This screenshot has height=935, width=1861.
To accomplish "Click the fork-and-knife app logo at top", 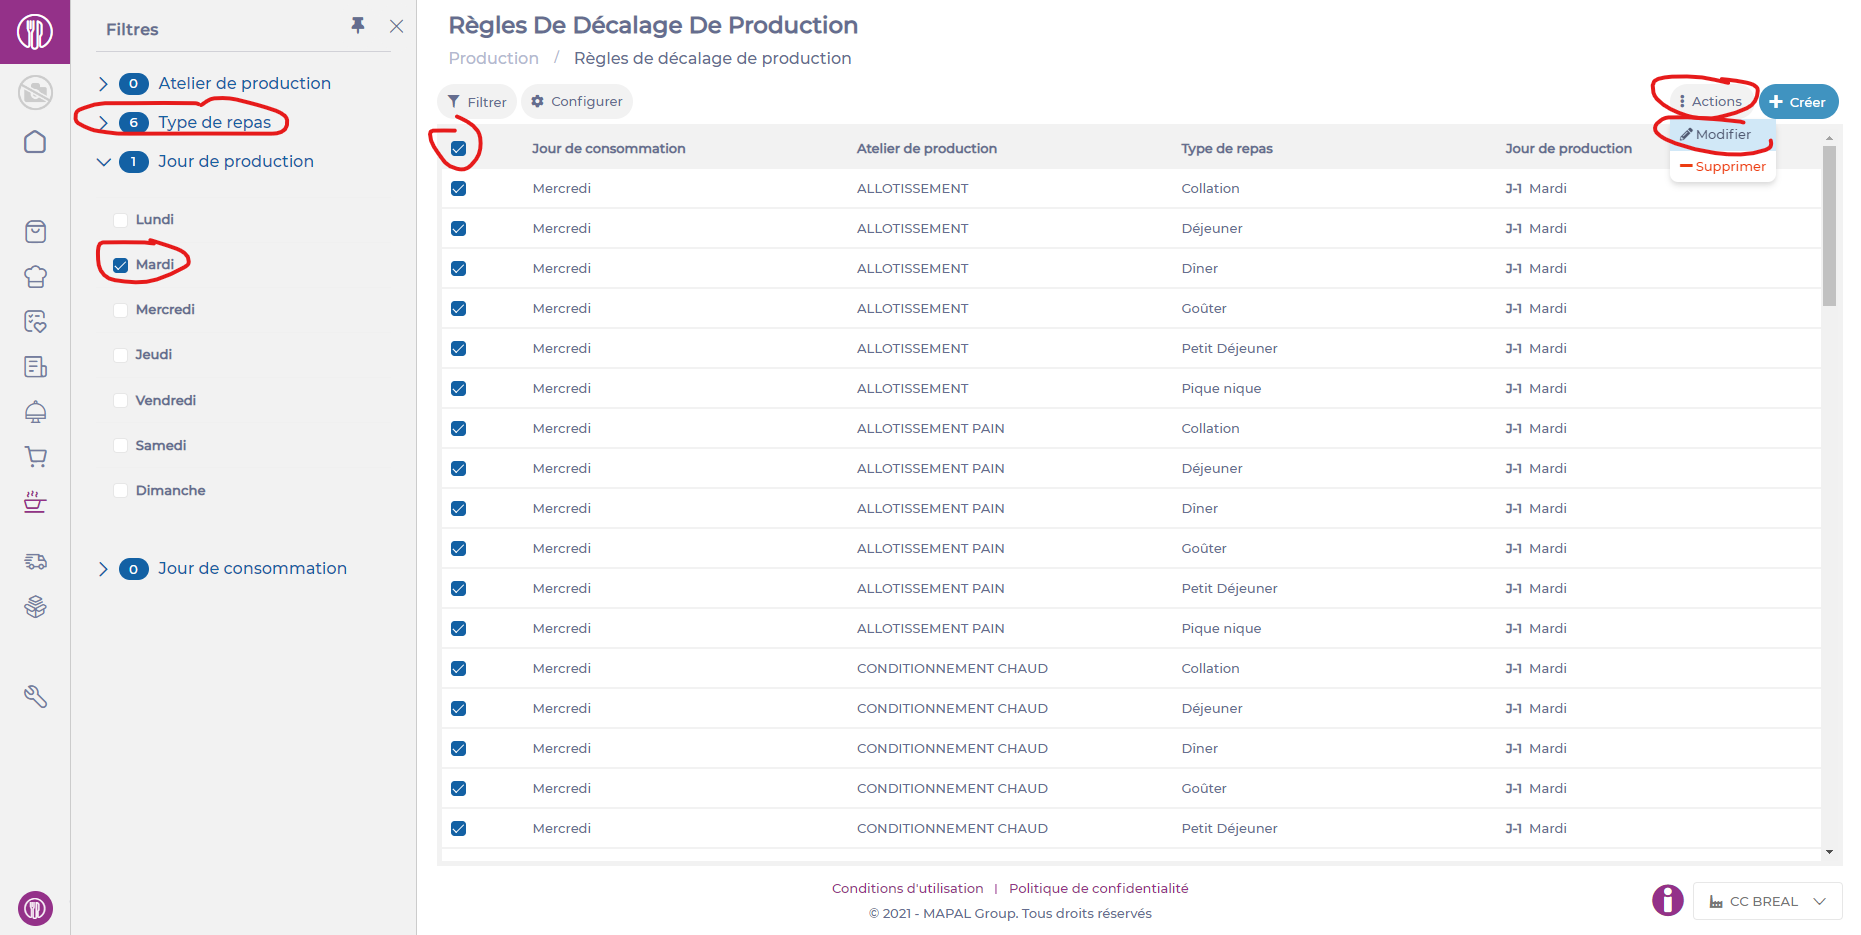I will (x=35, y=32).
